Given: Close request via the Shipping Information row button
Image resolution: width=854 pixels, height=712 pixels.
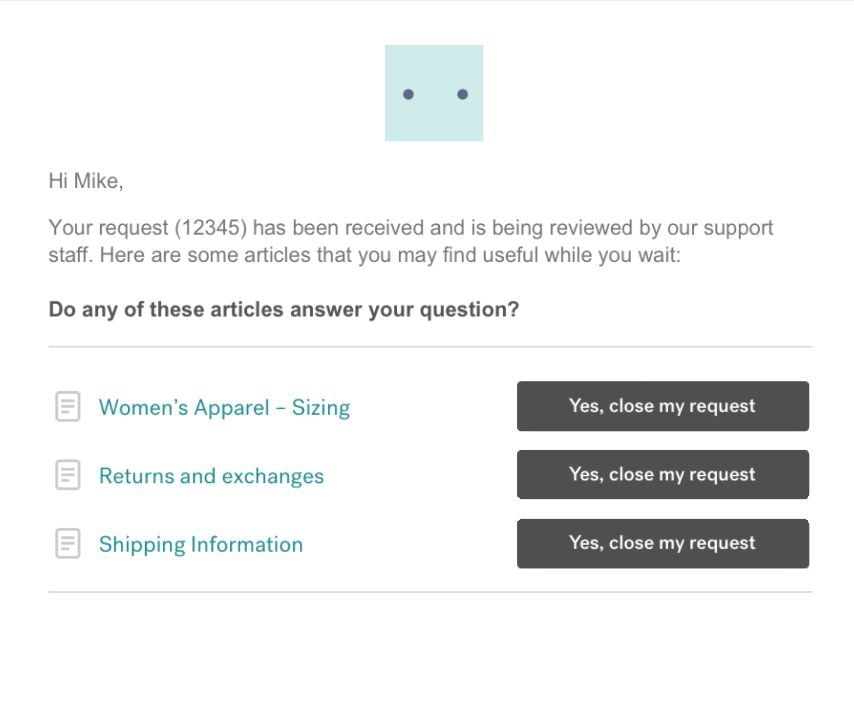Looking at the screenshot, I should pyautogui.click(x=663, y=544).
